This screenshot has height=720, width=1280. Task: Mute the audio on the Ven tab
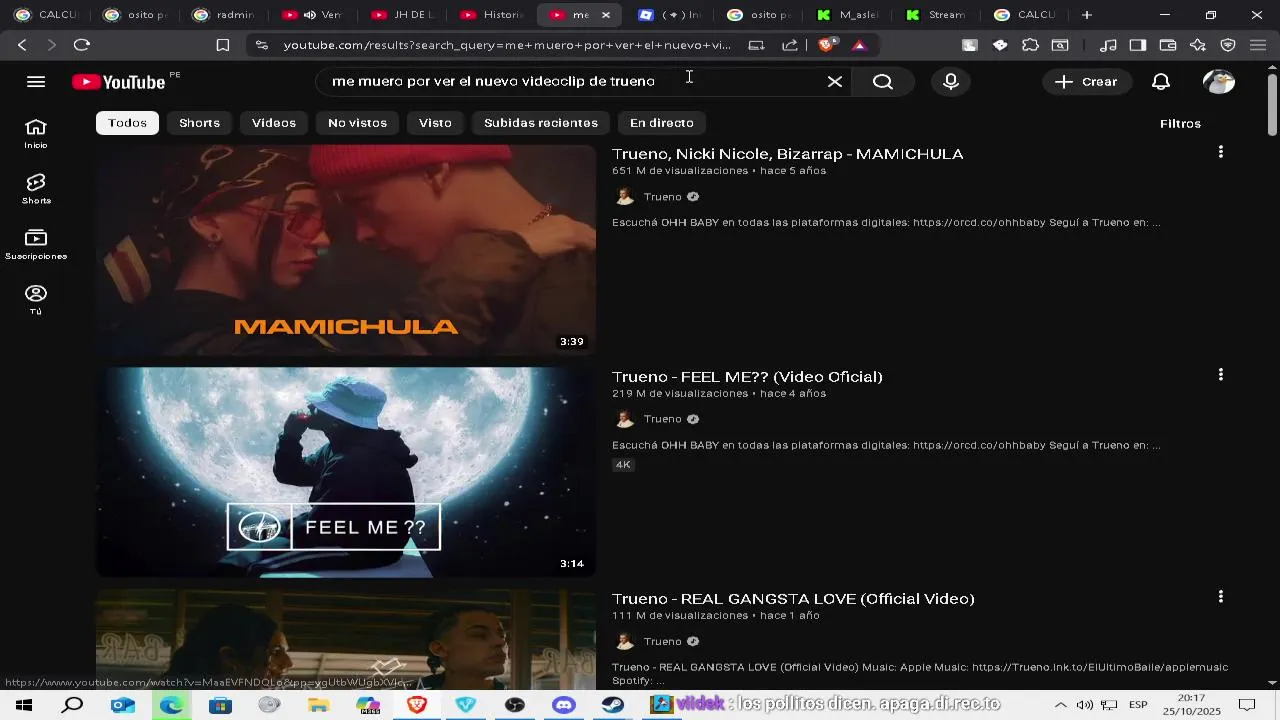point(309,15)
